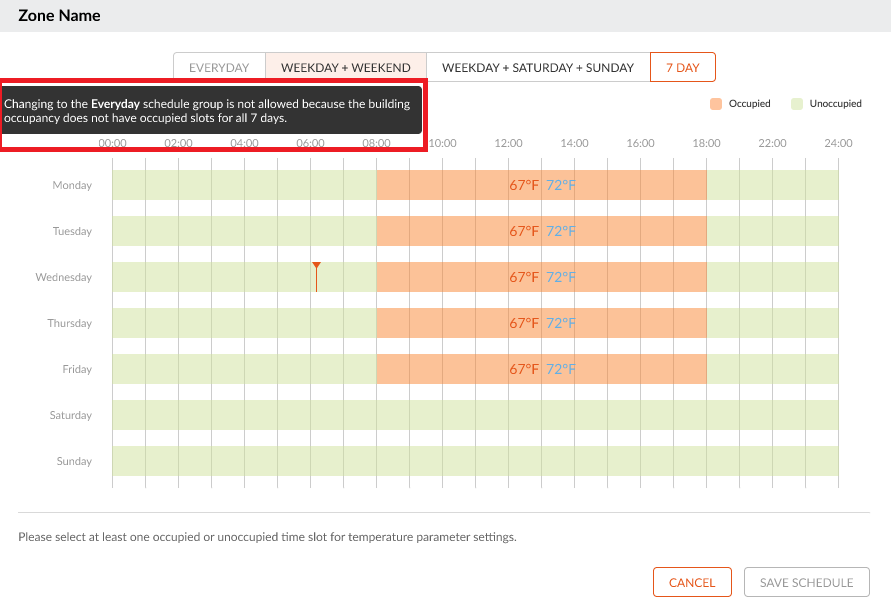The width and height of the screenshot is (891, 614).
Task: Select Tuesday's morning unoccupied slot before 08:00
Action: pos(244,231)
